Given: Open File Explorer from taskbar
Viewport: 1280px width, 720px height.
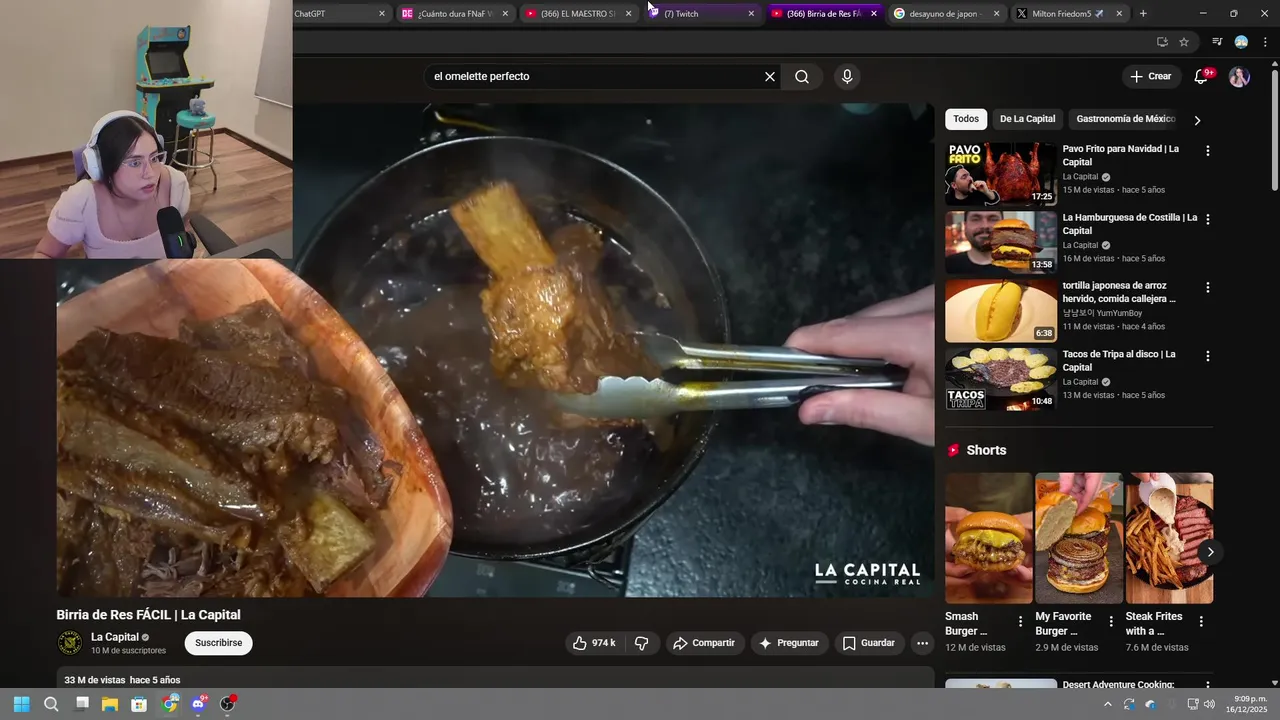Looking at the screenshot, I should click(x=110, y=704).
